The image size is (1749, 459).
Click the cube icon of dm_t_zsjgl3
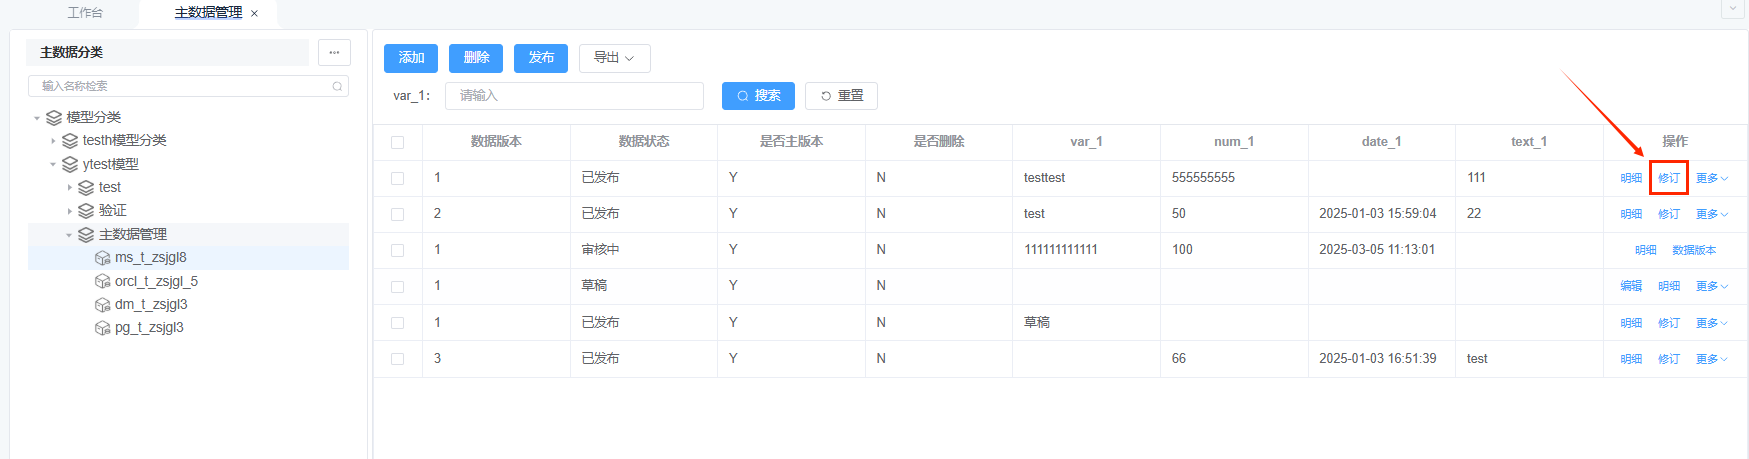pyautogui.click(x=102, y=304)
